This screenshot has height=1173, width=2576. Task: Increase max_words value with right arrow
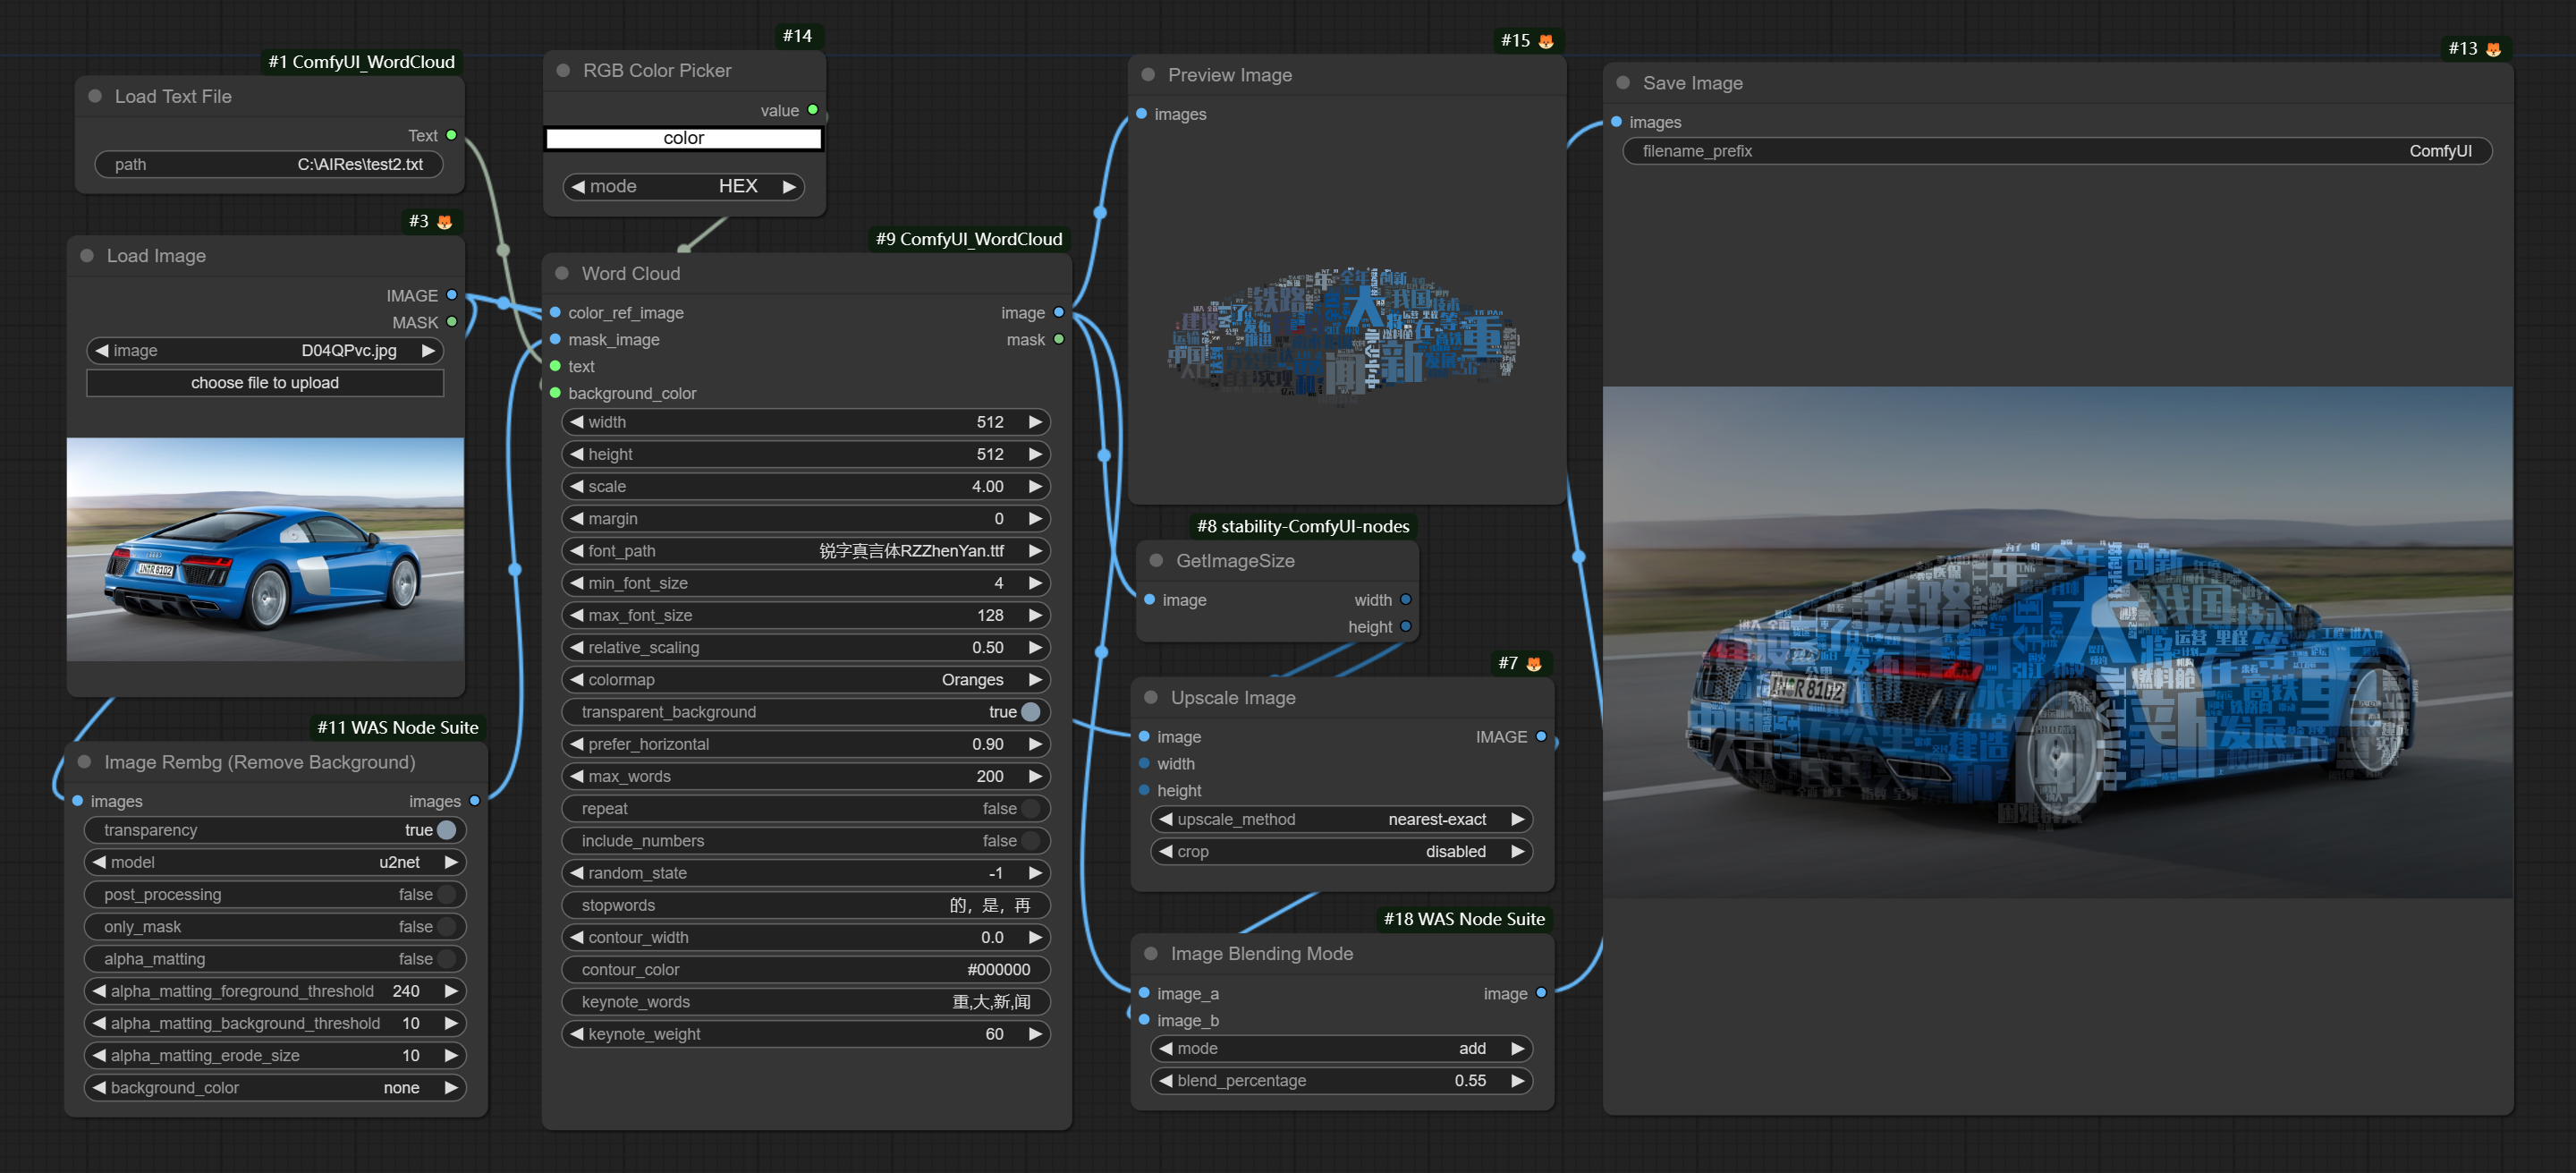pyautogui.click(x=1035, y=776)
